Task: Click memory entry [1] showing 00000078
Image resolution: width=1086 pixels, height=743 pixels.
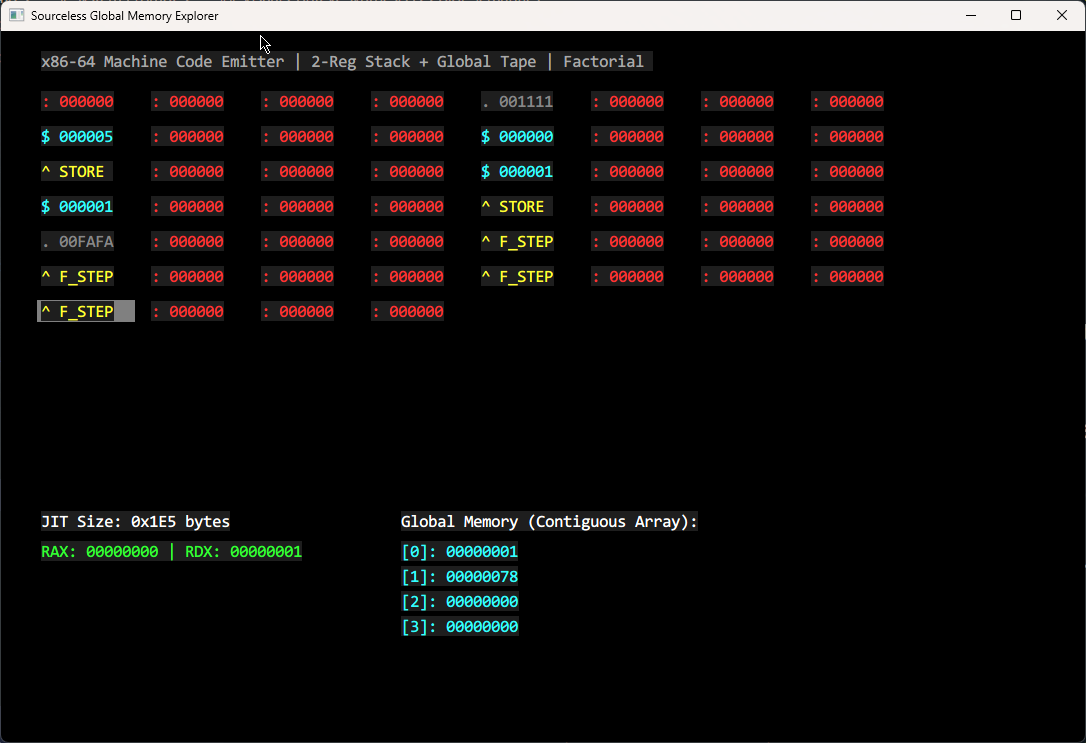Action: 459,577
